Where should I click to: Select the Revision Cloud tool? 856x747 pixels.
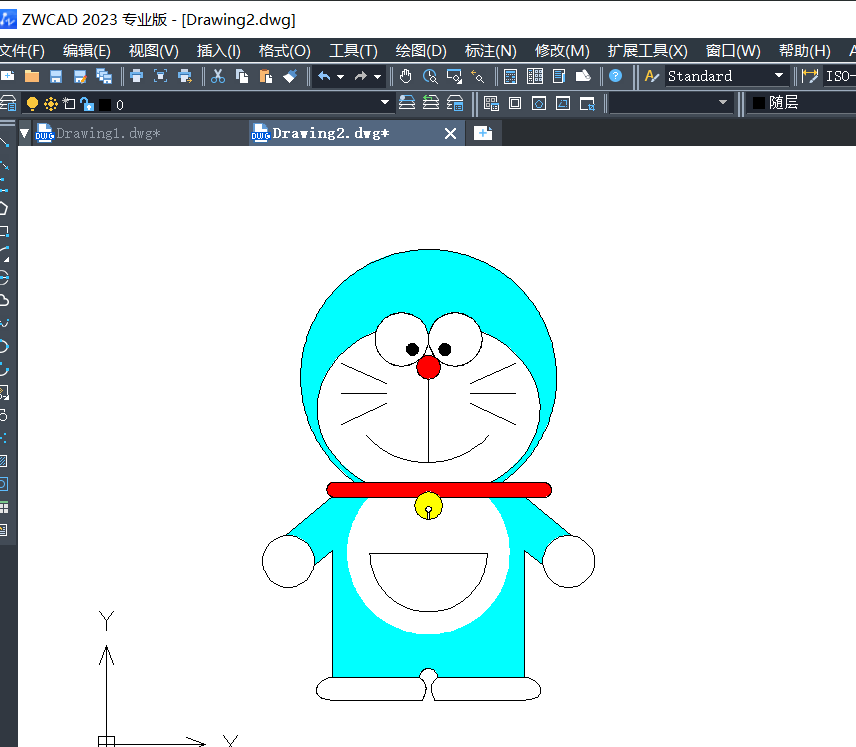tap(4, 300)
